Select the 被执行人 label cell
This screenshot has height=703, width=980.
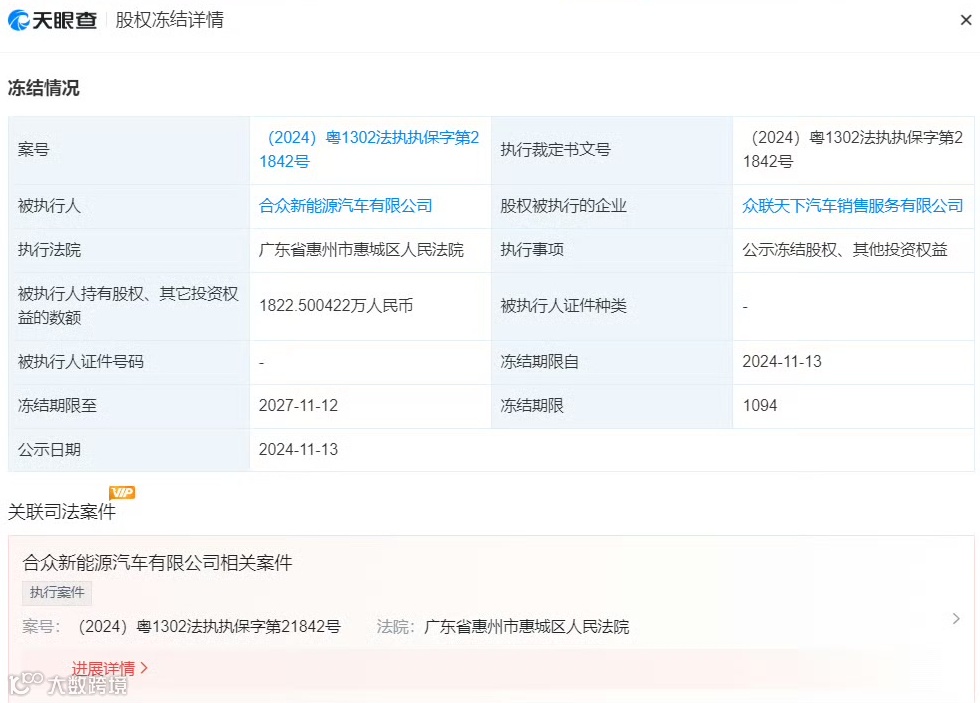(129, 206)
